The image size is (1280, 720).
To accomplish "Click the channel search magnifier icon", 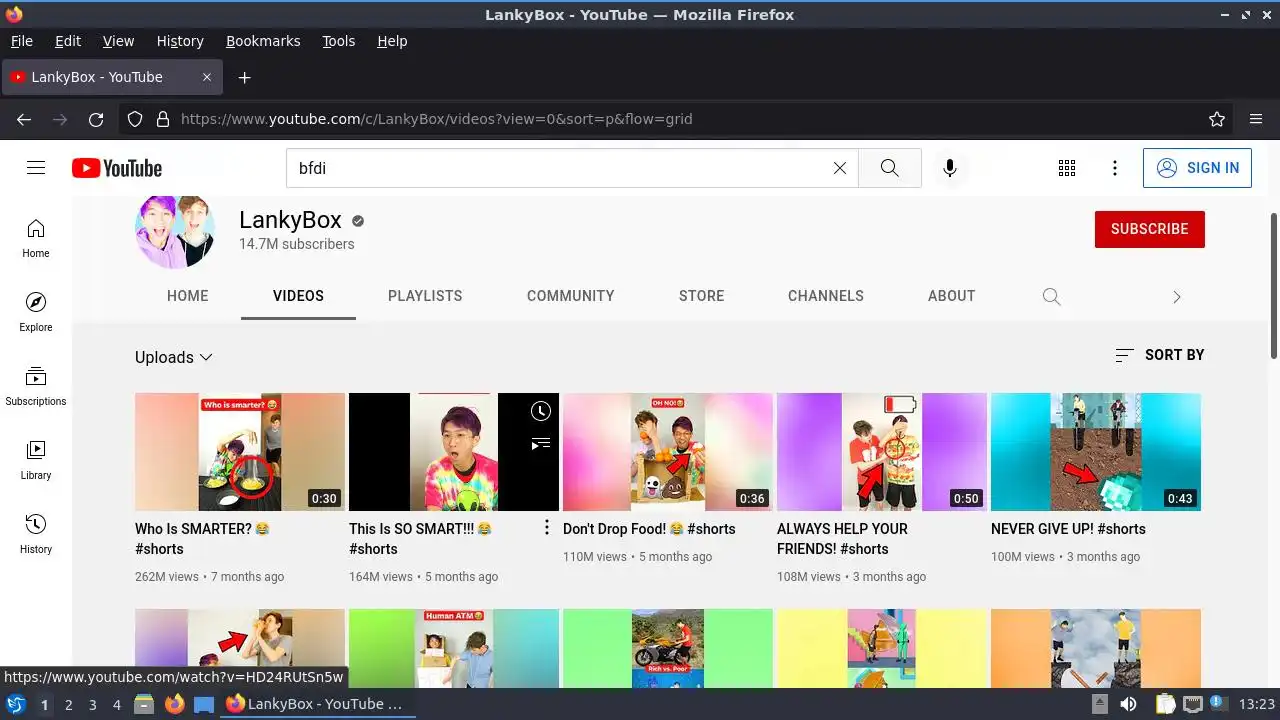I will click(x=1051, y=296).
